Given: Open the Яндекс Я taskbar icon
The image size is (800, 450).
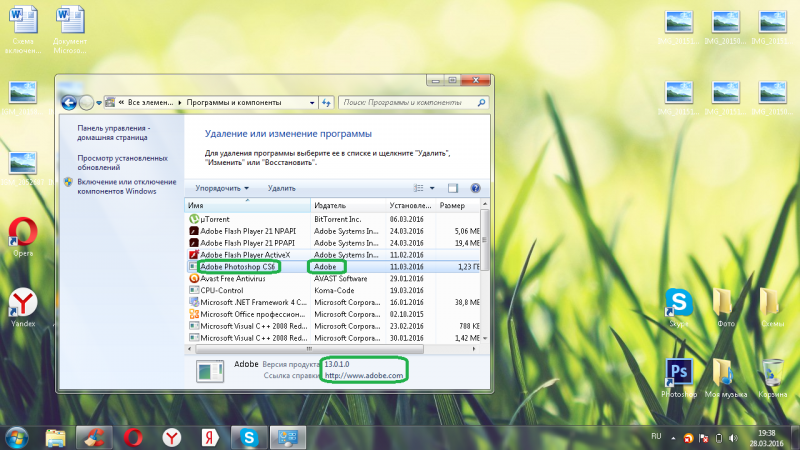Looking at the screenshot, I should [210, 438].
